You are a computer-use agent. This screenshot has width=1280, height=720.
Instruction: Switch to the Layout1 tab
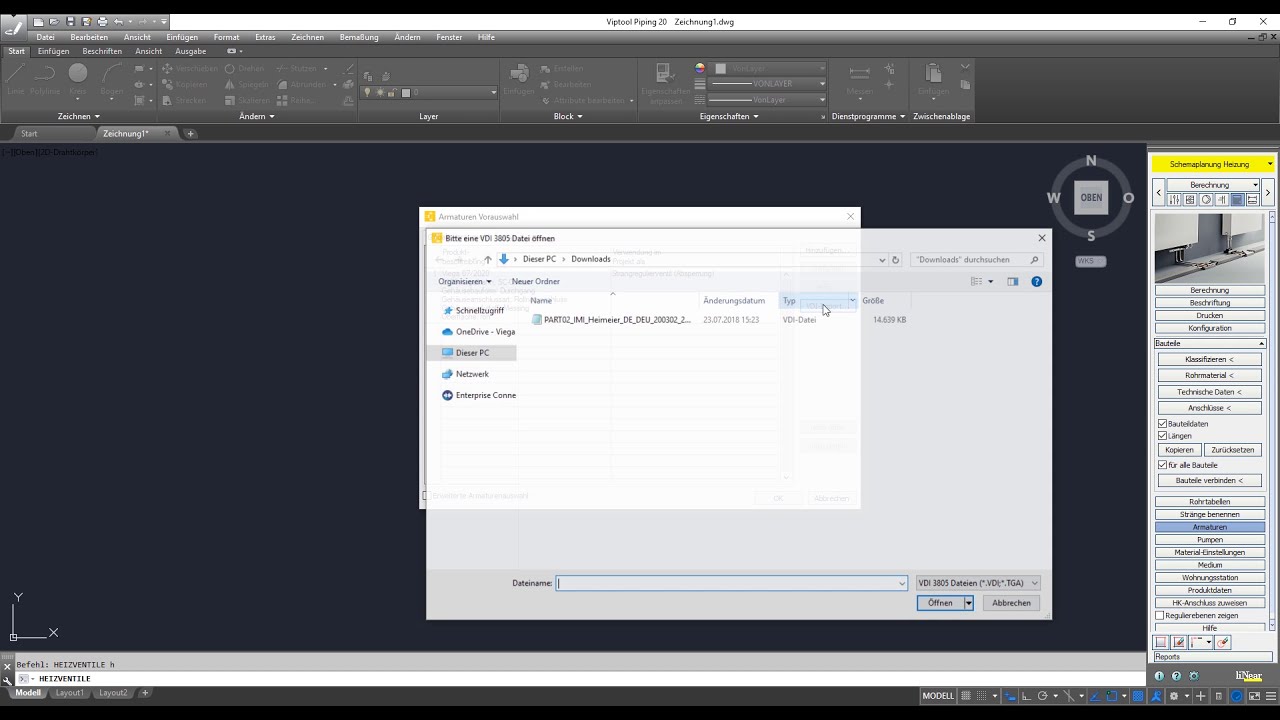click(x=70, y=693)
